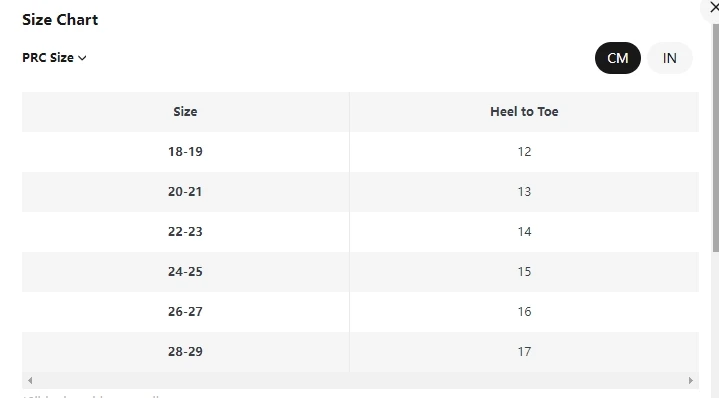Switch measurement units to IN
Viewport: 719px width, 398px height.
pyautogui.click(x=669, y=58)
